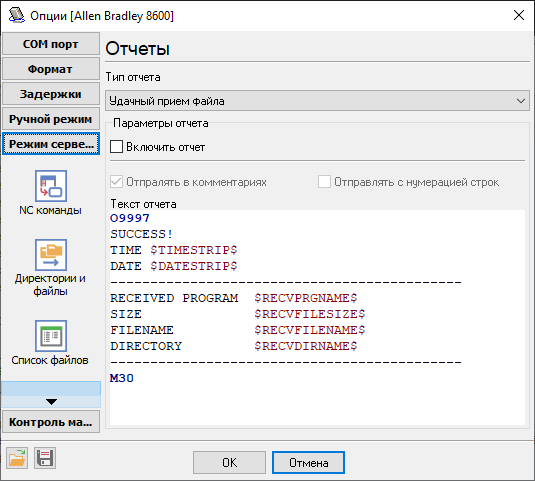Confirm with the OK button
Image resolution: width=535 pixels, height=481 pixels.
(229, 463)
